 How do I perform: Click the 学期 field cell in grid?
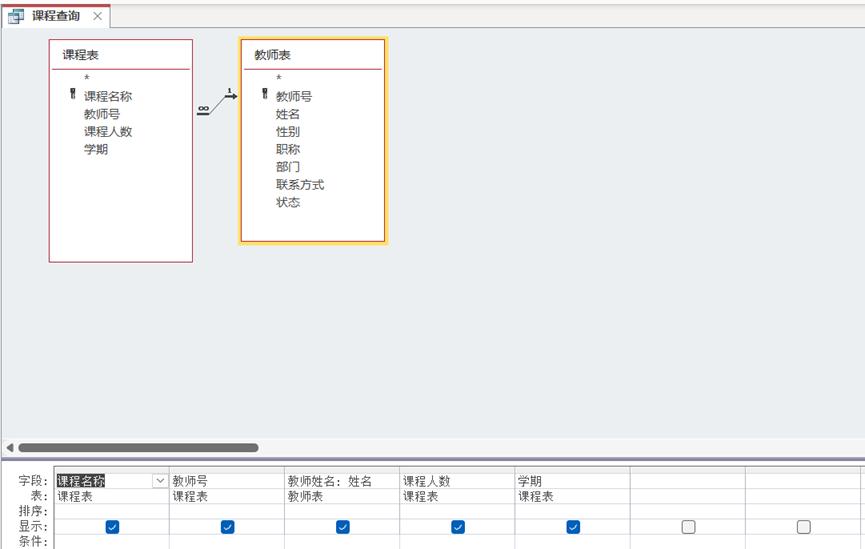[573, 481]
